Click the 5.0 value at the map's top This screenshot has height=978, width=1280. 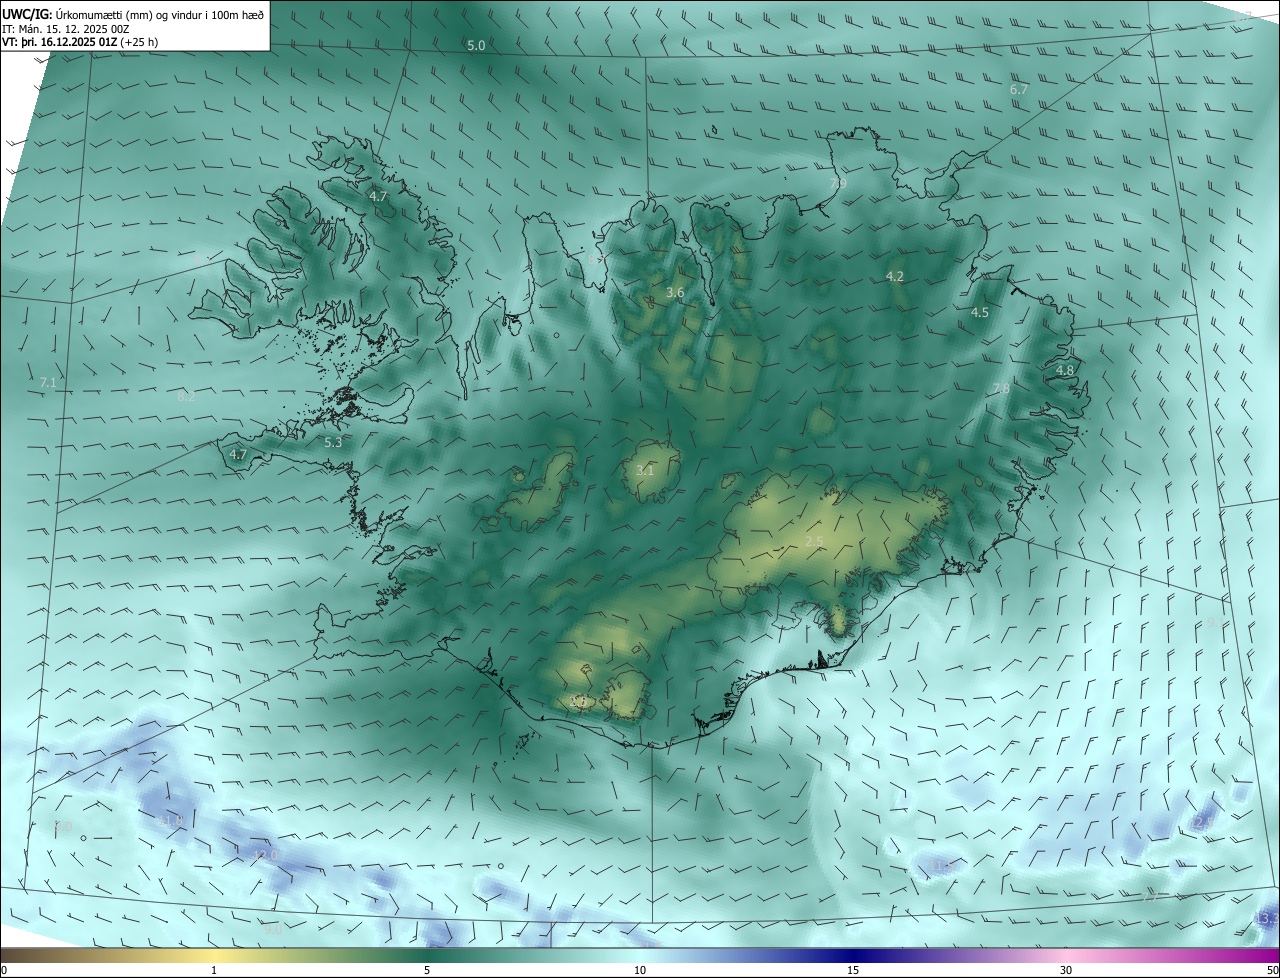pos(476,46)
